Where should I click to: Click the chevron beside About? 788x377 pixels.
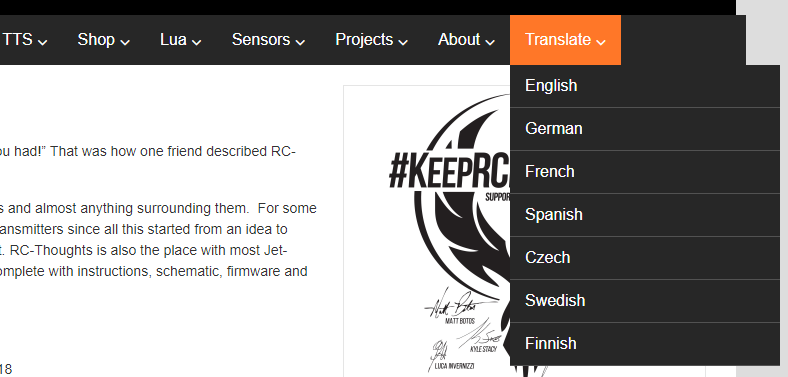(x=490, y=42)
